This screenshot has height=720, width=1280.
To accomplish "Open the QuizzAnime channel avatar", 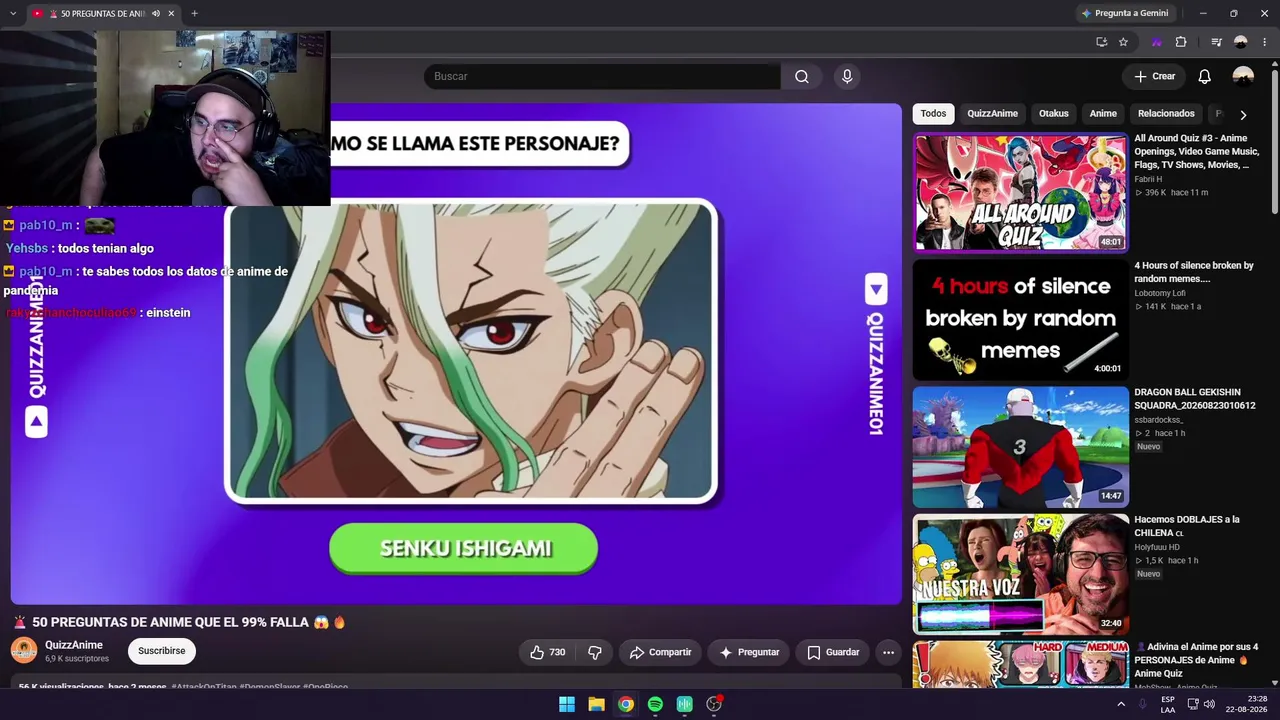I will click(x=24, y=651).
